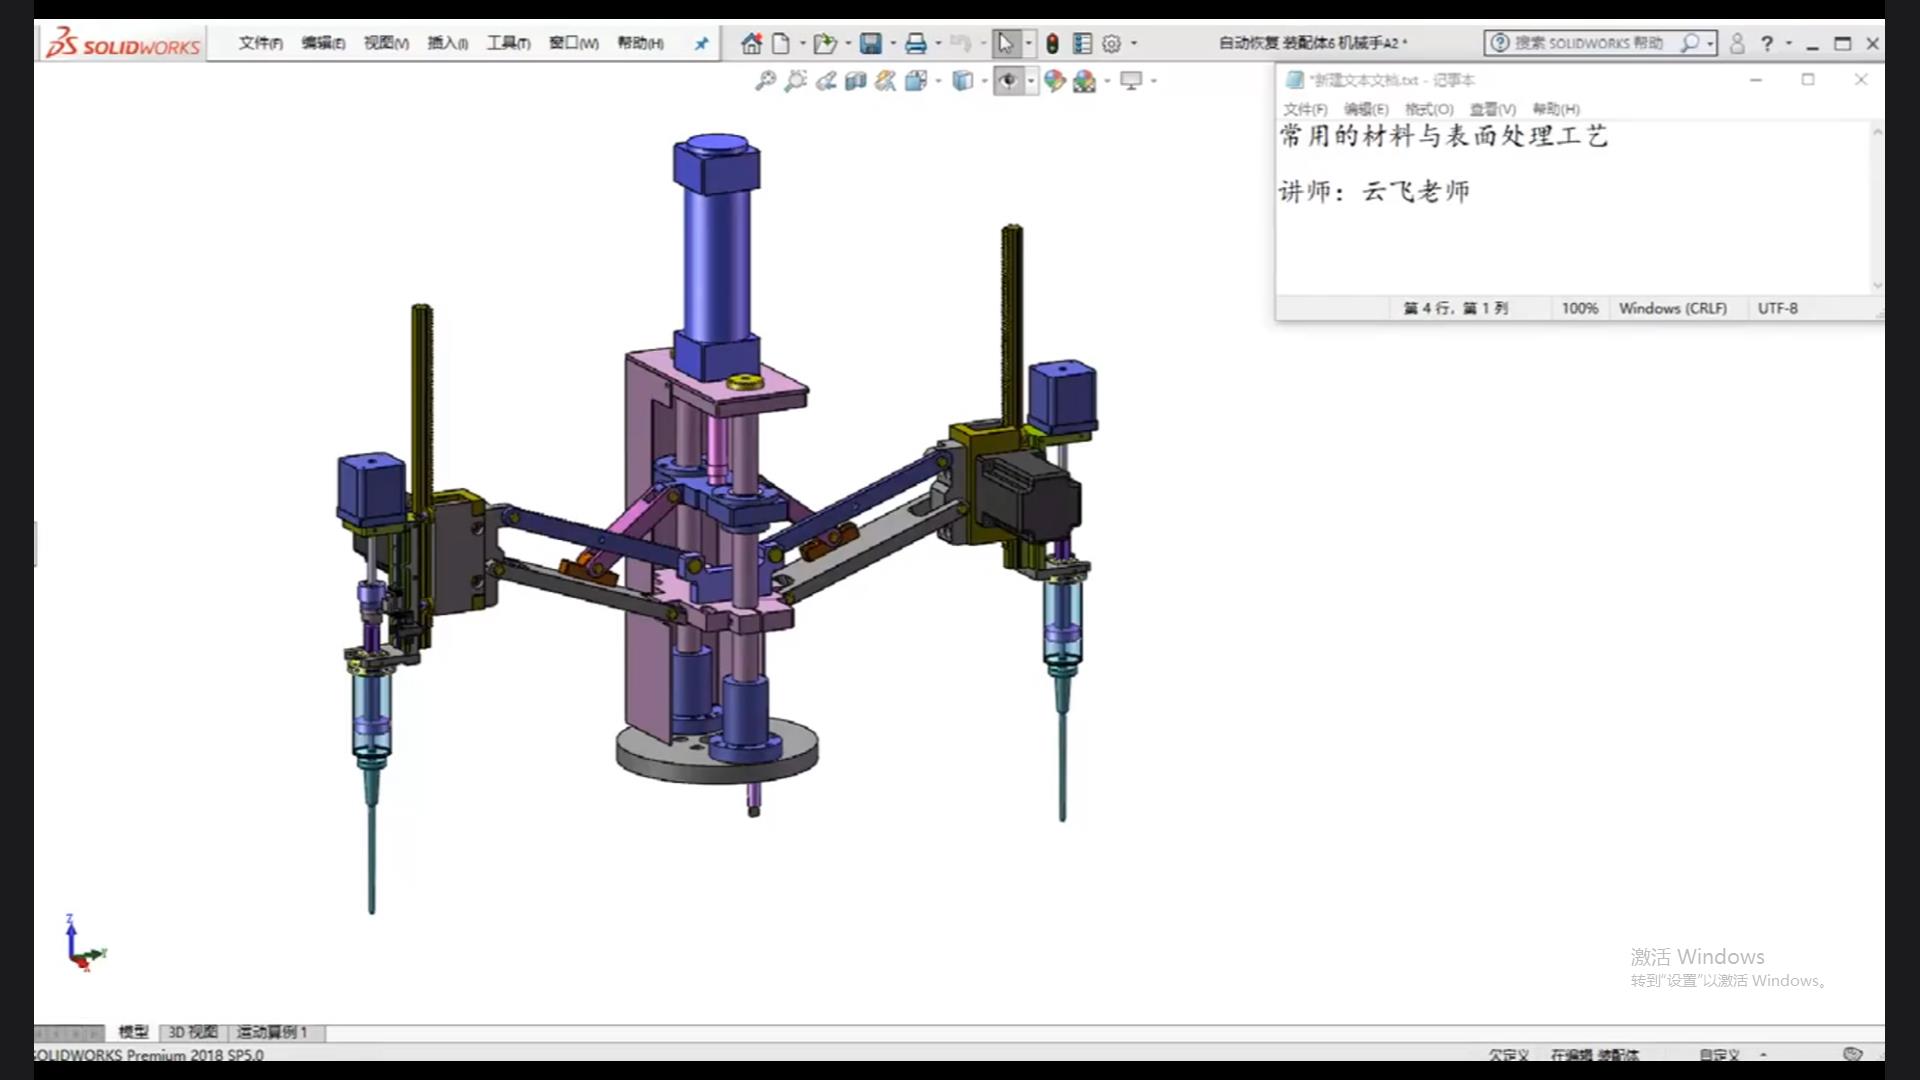This screenshot has height=1080, width=1920.
Task: Open Notepad 格式(O) menu
Action: pyautogui.click(x=1429, y=109)
